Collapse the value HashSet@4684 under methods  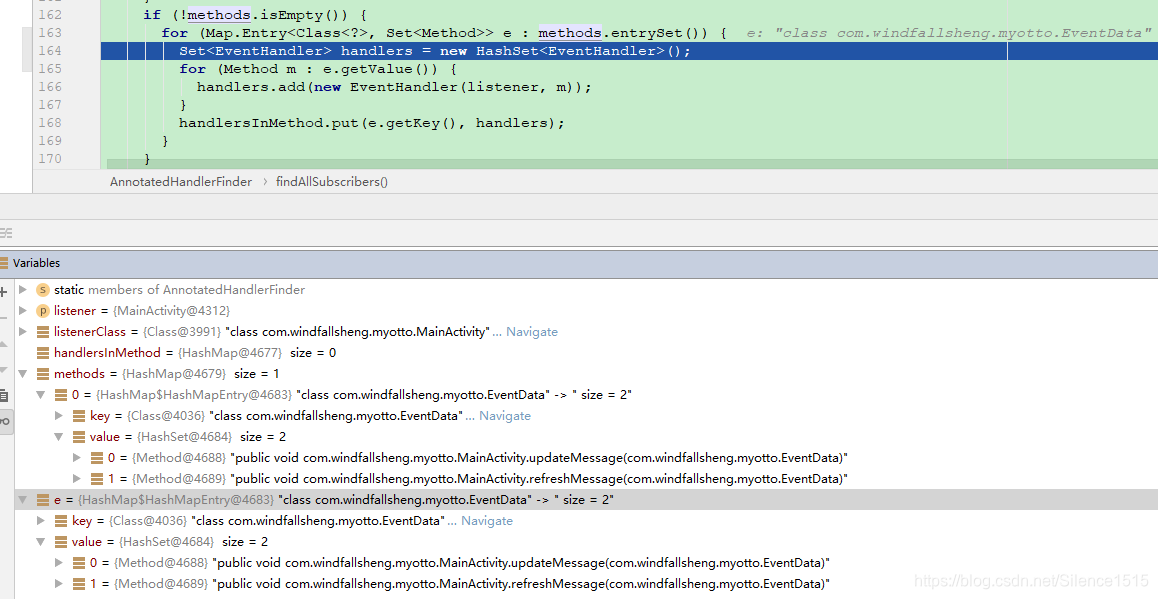59,437
